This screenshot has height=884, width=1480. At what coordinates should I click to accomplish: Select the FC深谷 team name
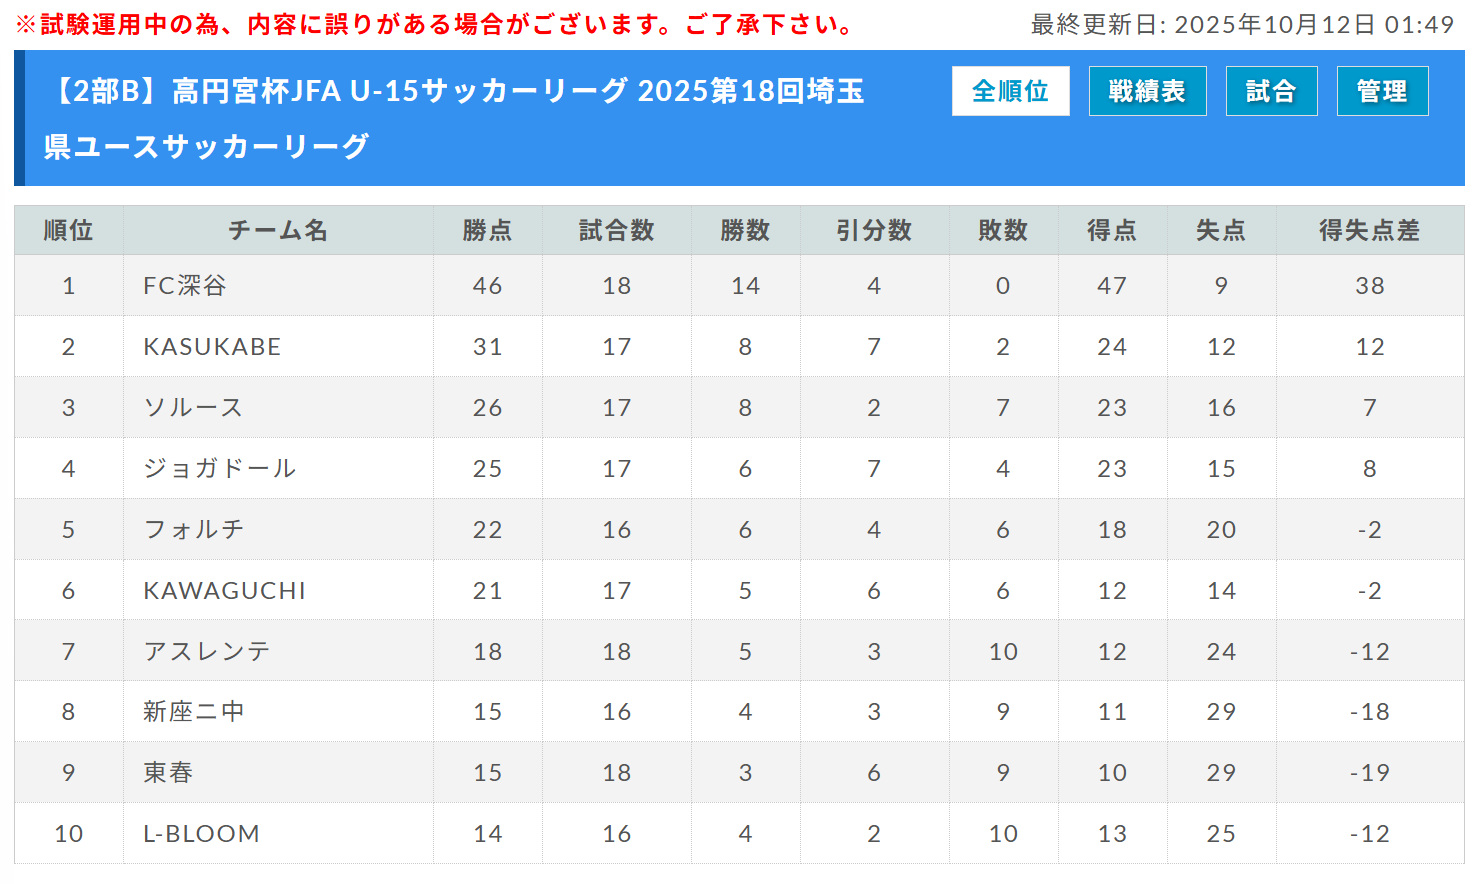[185, 286]
